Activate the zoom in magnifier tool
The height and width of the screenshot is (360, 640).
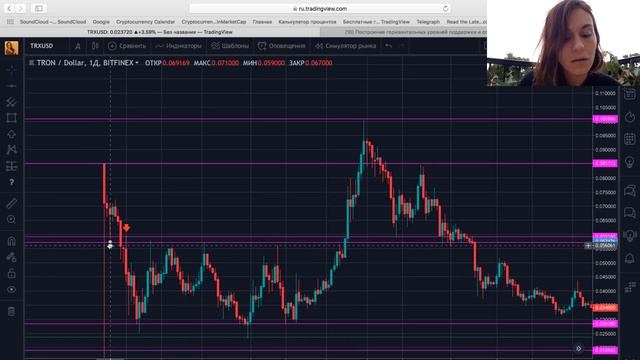(x=11, y=220)
